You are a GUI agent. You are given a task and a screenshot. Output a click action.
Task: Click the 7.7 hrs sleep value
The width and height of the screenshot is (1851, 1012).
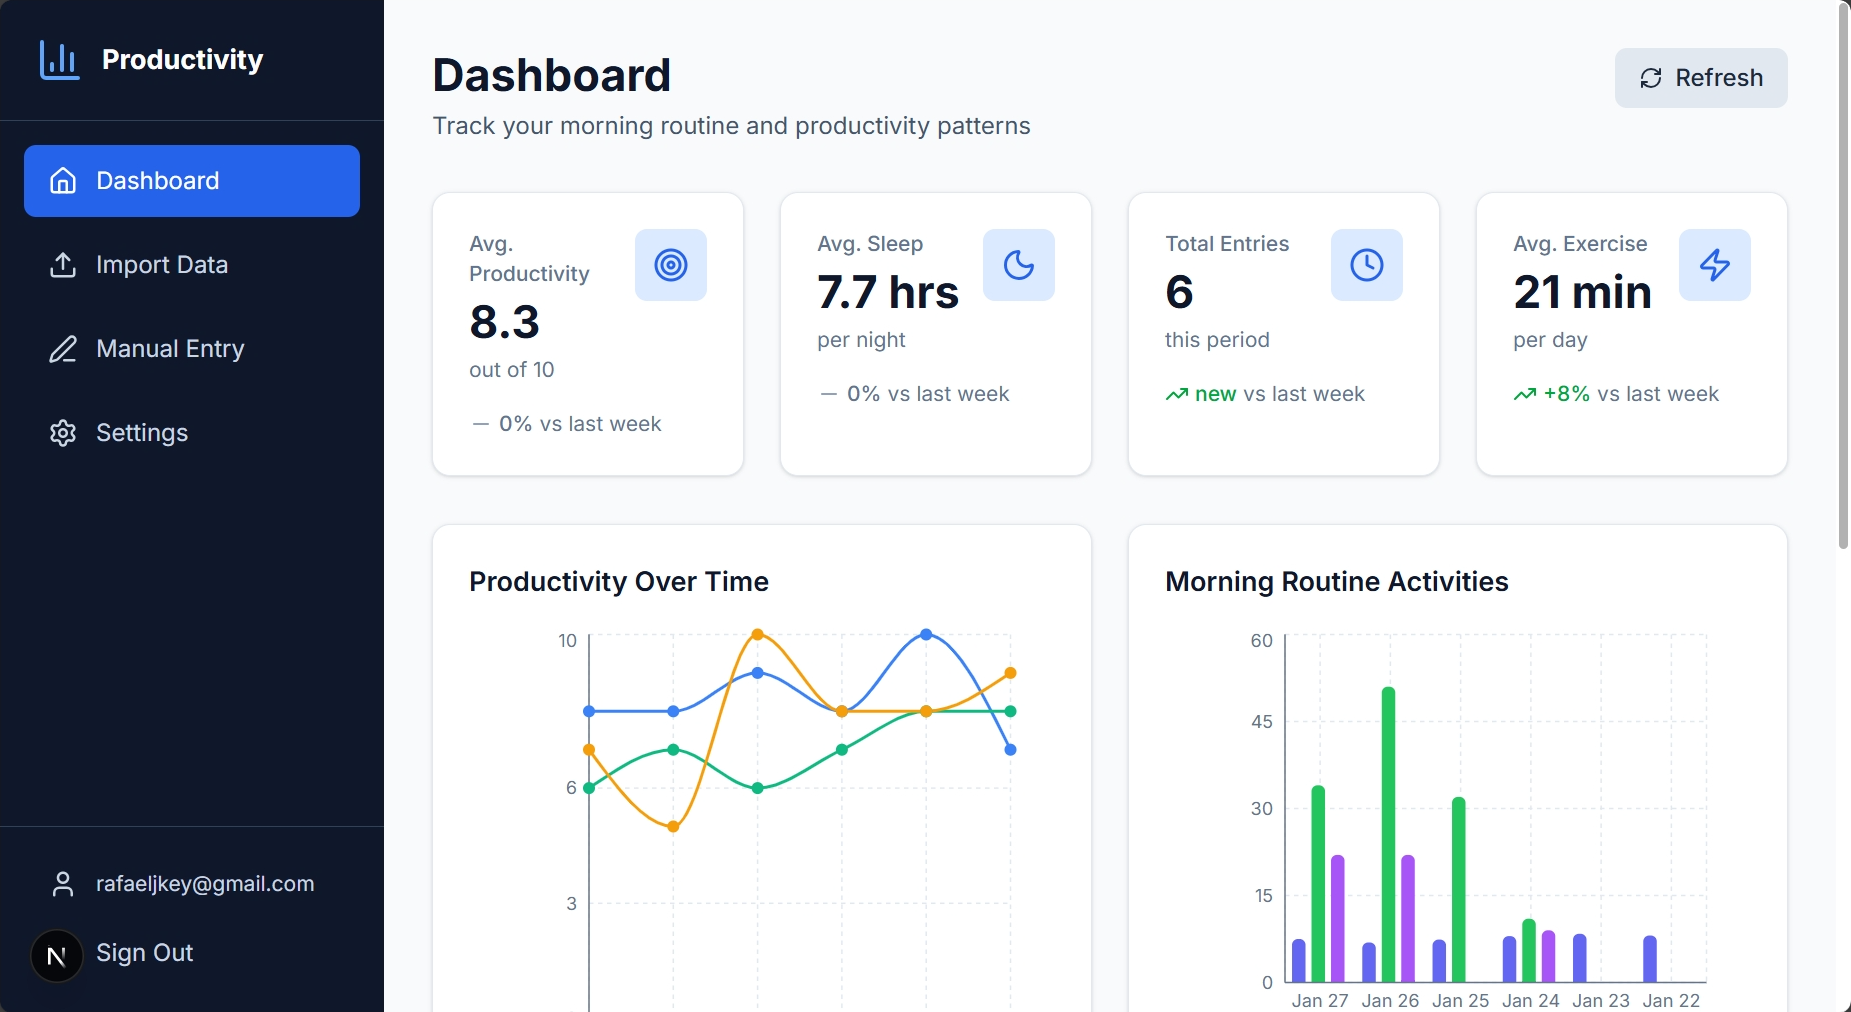pyautogui.click(x=888, y=292)
